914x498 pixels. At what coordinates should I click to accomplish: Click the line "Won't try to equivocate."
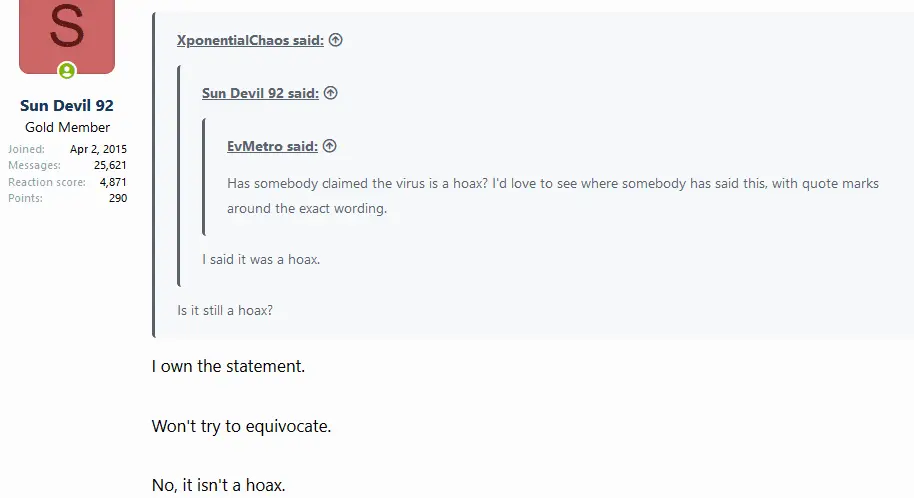point(241,426)
